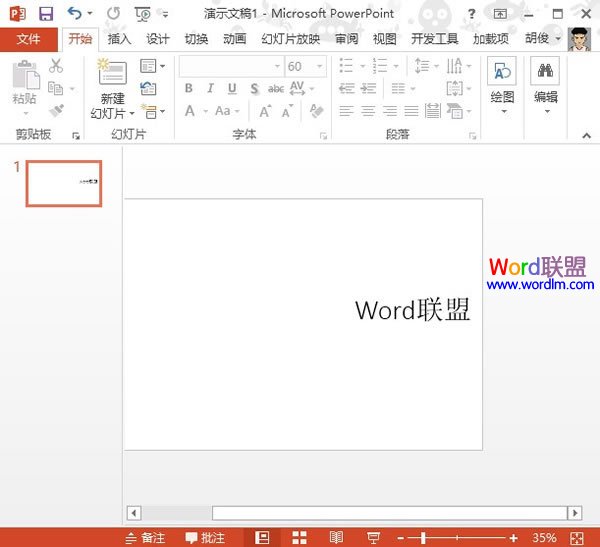
Task: Open Text Direction dropdown
Action: (458, 66)
